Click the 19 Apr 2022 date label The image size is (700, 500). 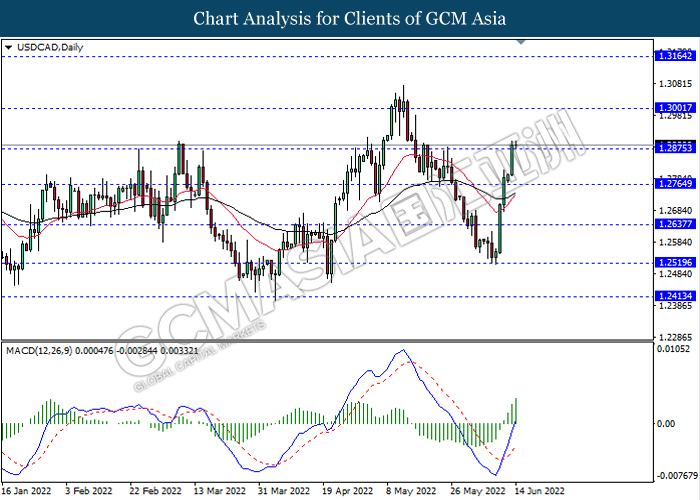[348, 491]
